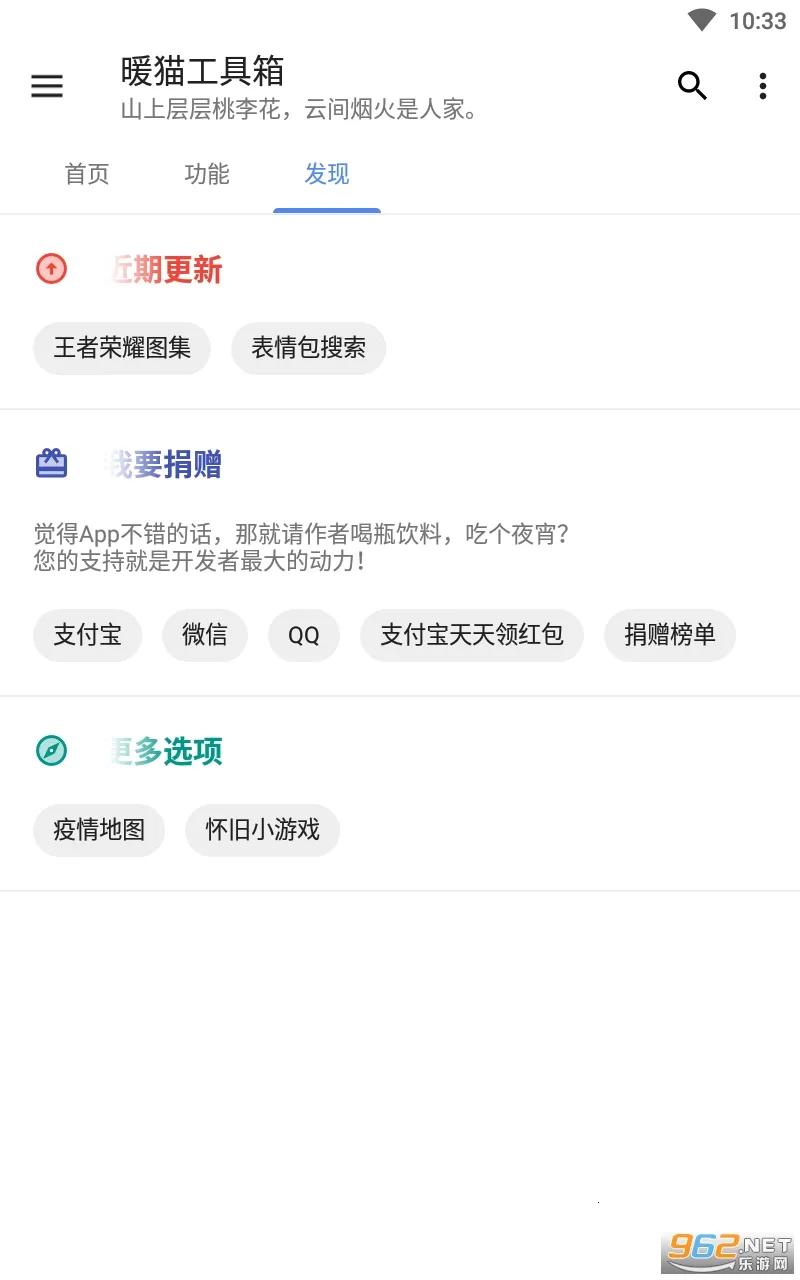Screen dimensions: 800x1280
Task: Tap the 暖猫工具箱 app title
Action: 203,72
